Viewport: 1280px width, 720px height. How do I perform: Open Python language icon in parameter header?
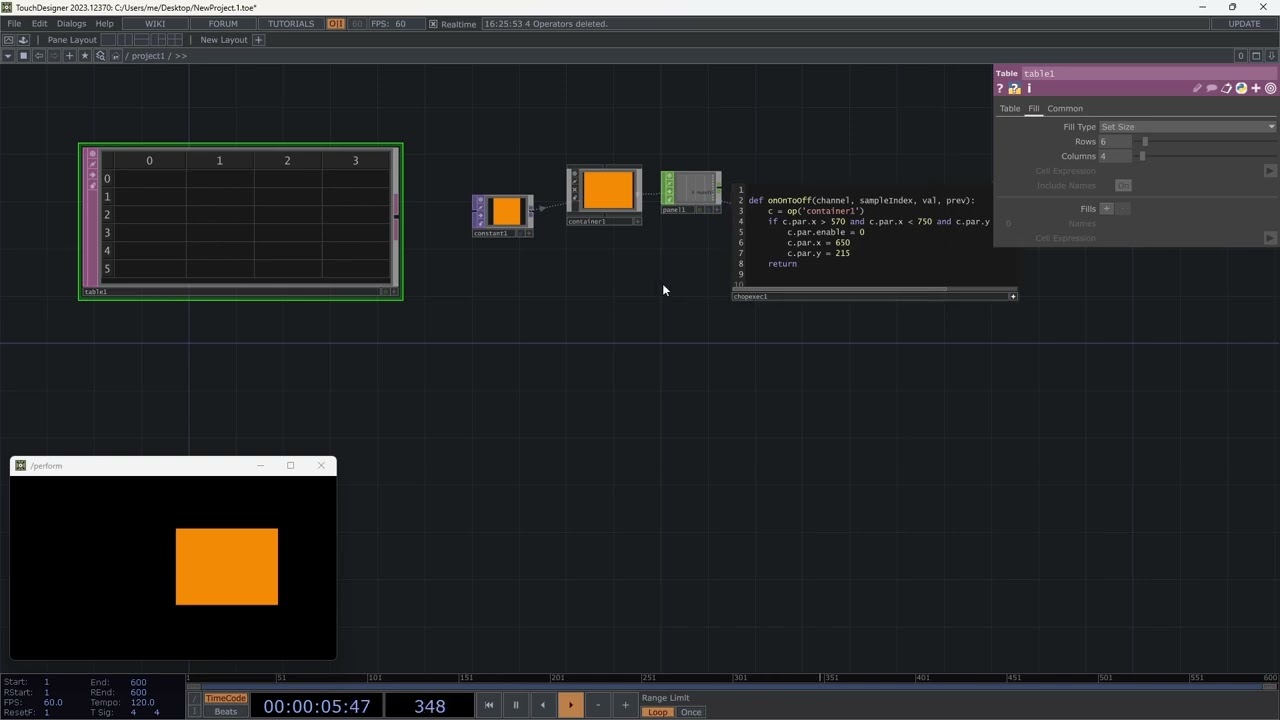click(1241, 89)
